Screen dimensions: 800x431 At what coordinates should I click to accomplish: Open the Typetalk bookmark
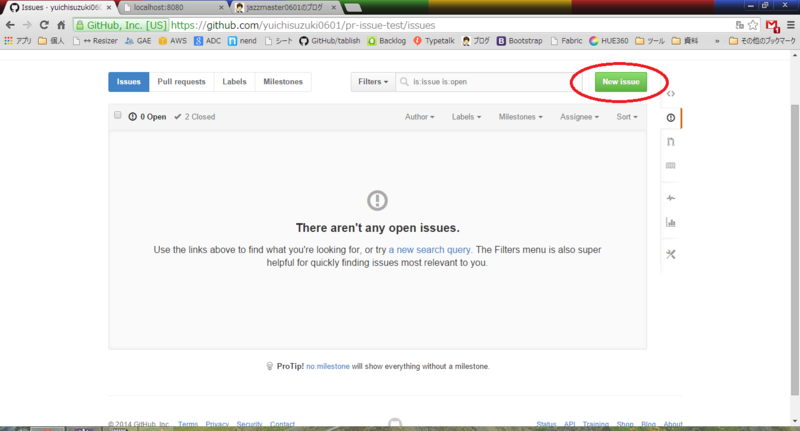pyautogui.click(x=434, y=41)
